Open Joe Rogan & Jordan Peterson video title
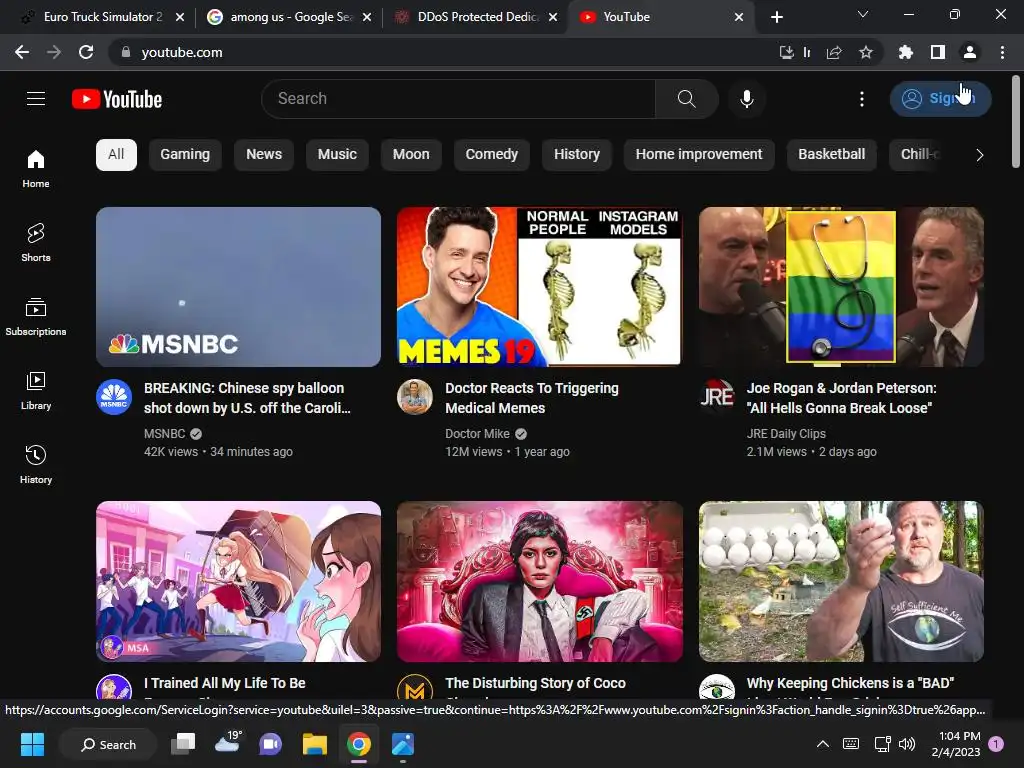This screenshot has width=1024, height=768. 841,398
